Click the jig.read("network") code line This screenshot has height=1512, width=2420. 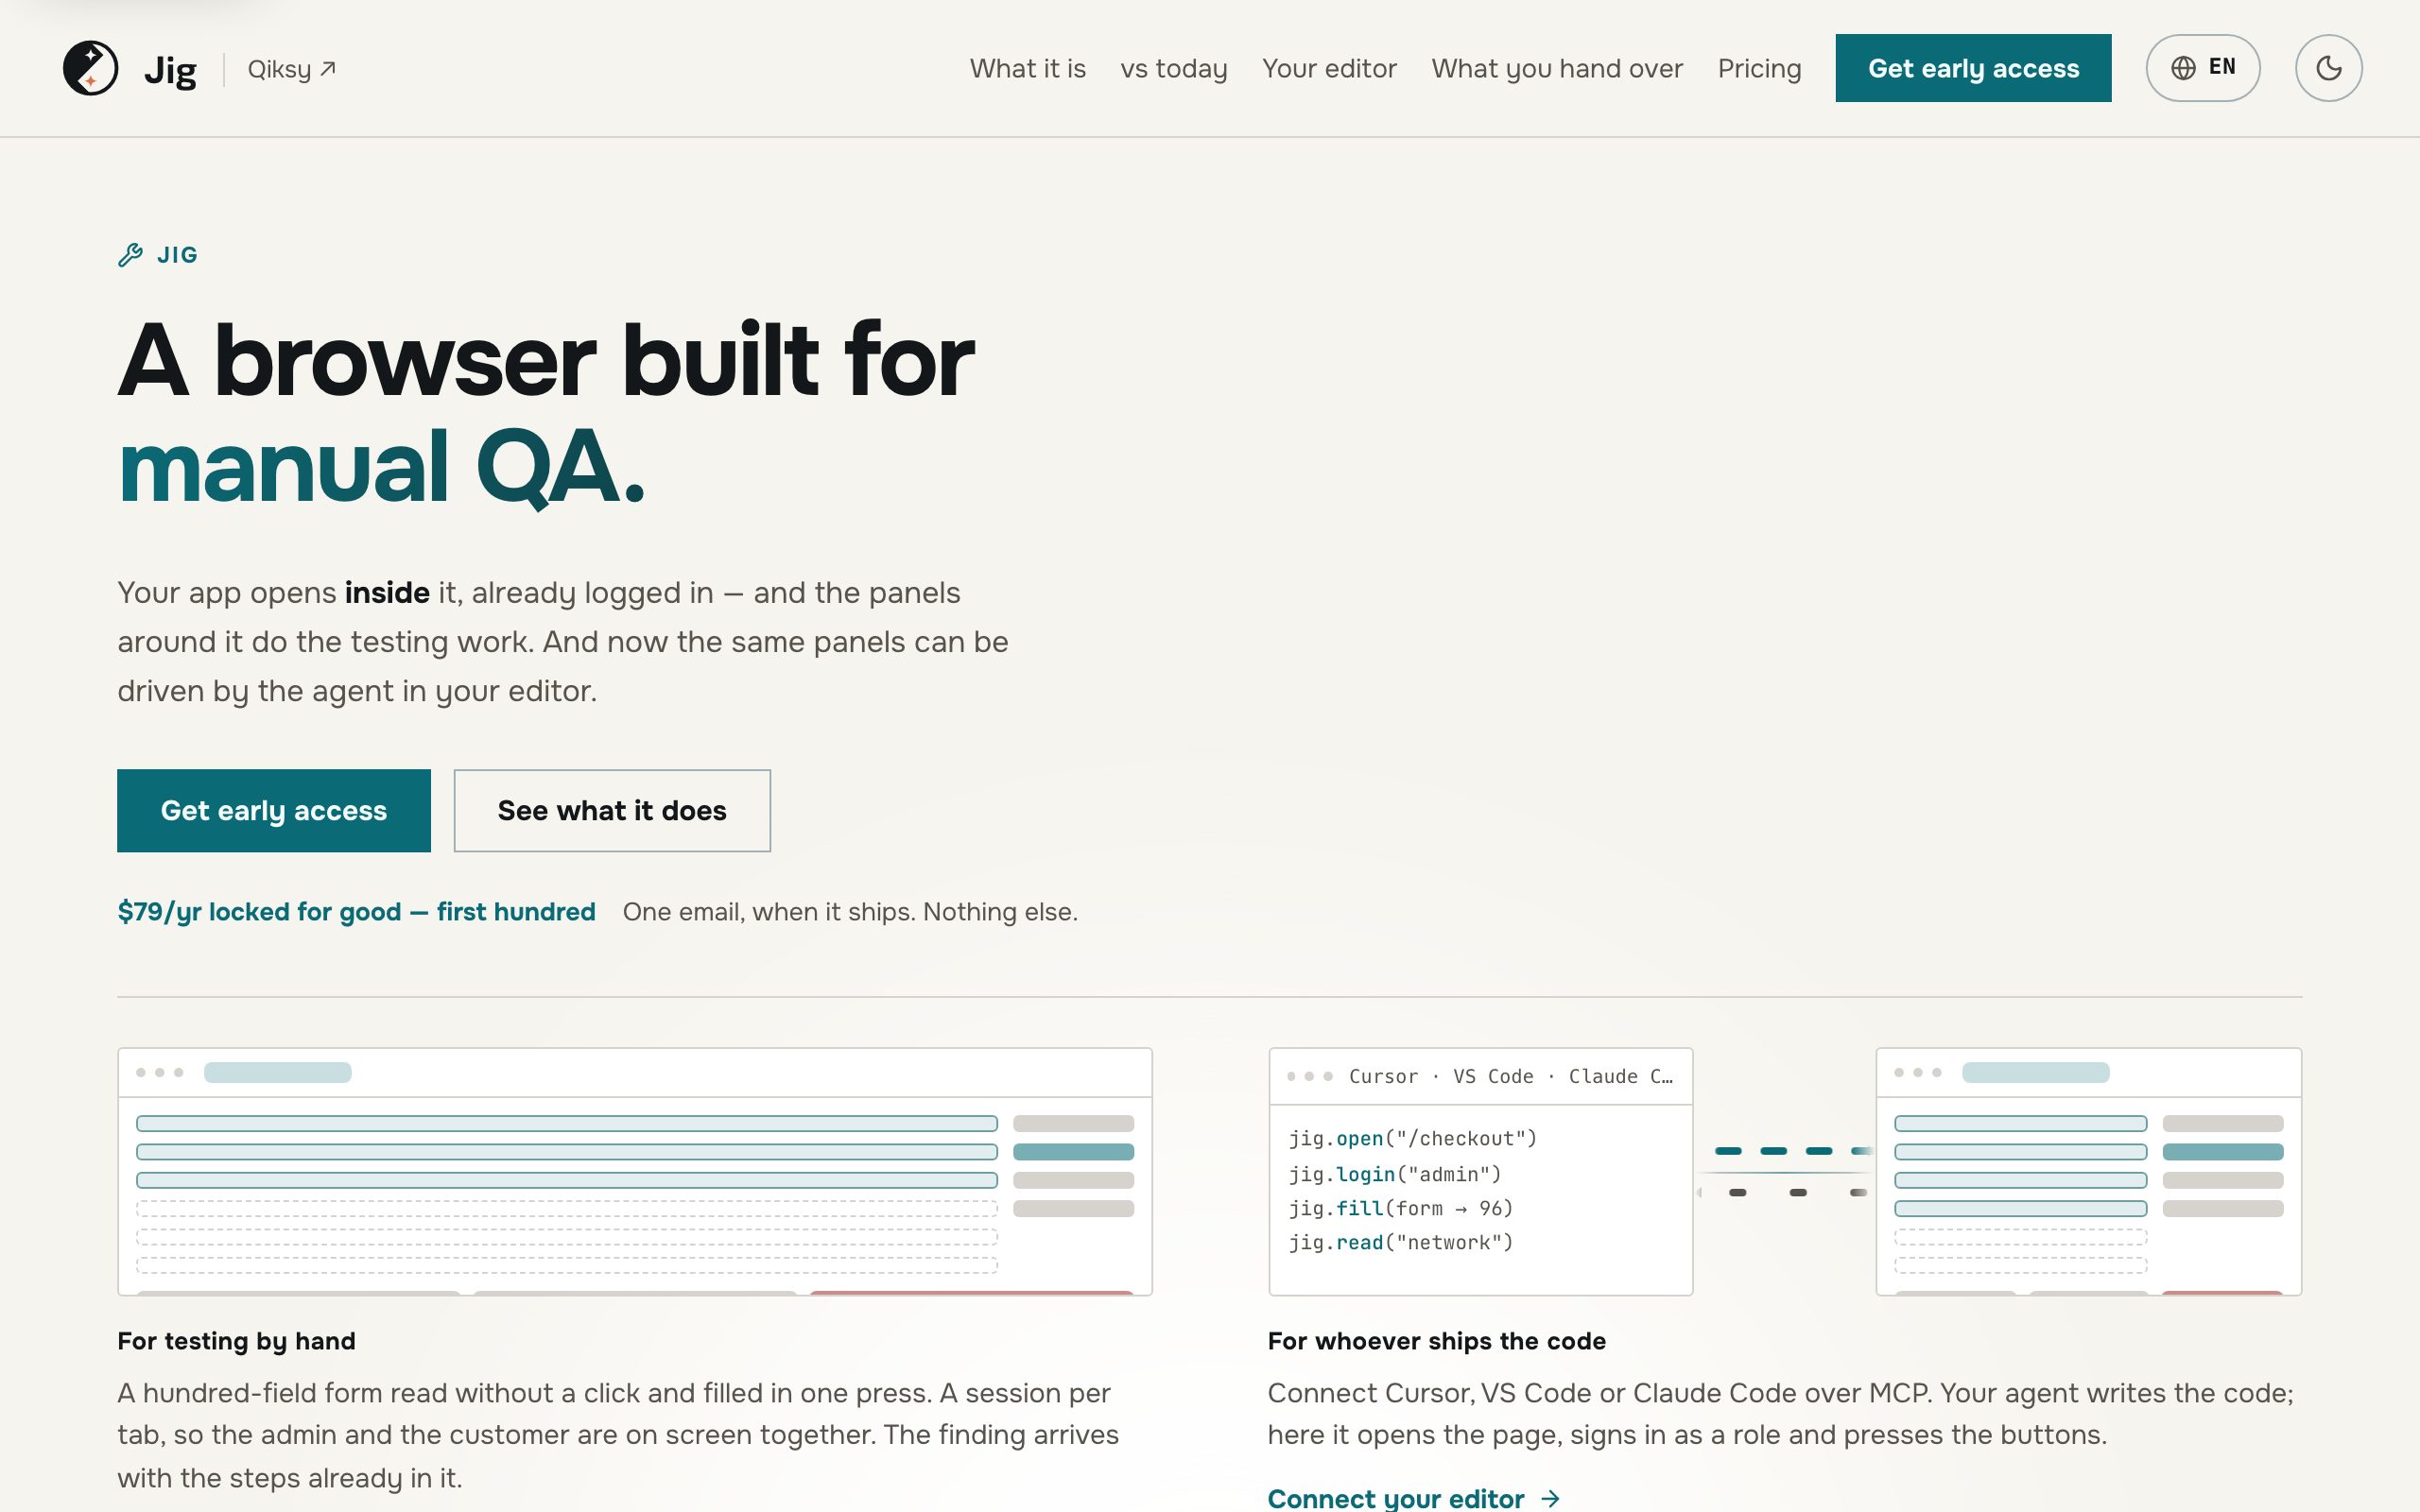[x=1400, y=1242]
